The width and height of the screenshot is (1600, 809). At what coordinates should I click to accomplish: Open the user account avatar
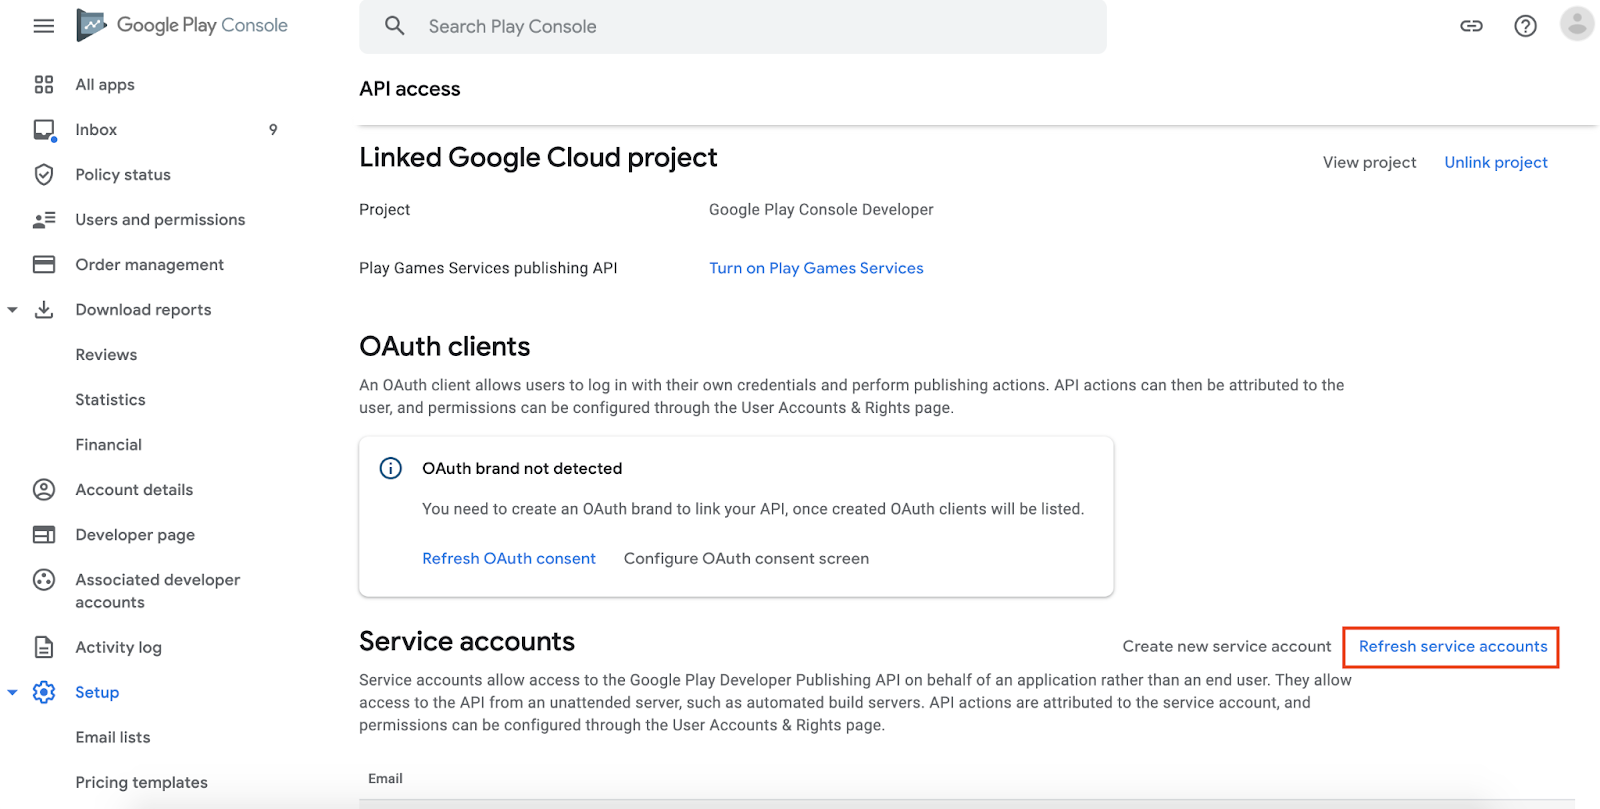tap(1577, 24)
